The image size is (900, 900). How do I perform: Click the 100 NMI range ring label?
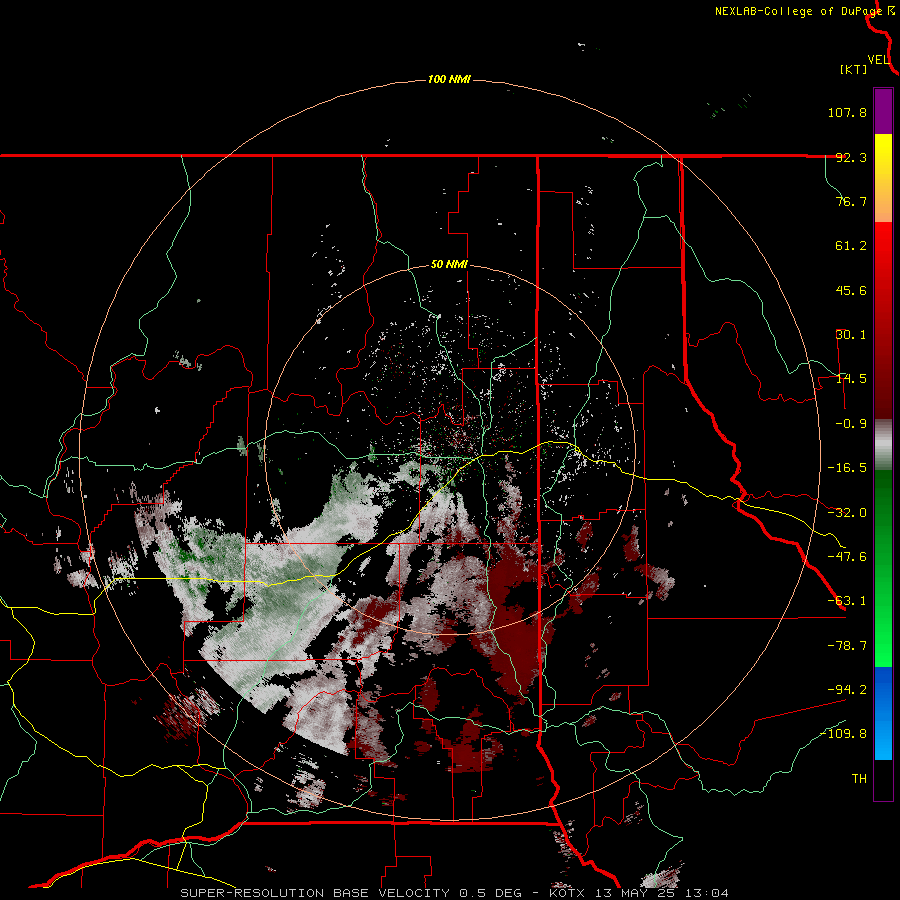pyautogui.click(x=449, y=79)
